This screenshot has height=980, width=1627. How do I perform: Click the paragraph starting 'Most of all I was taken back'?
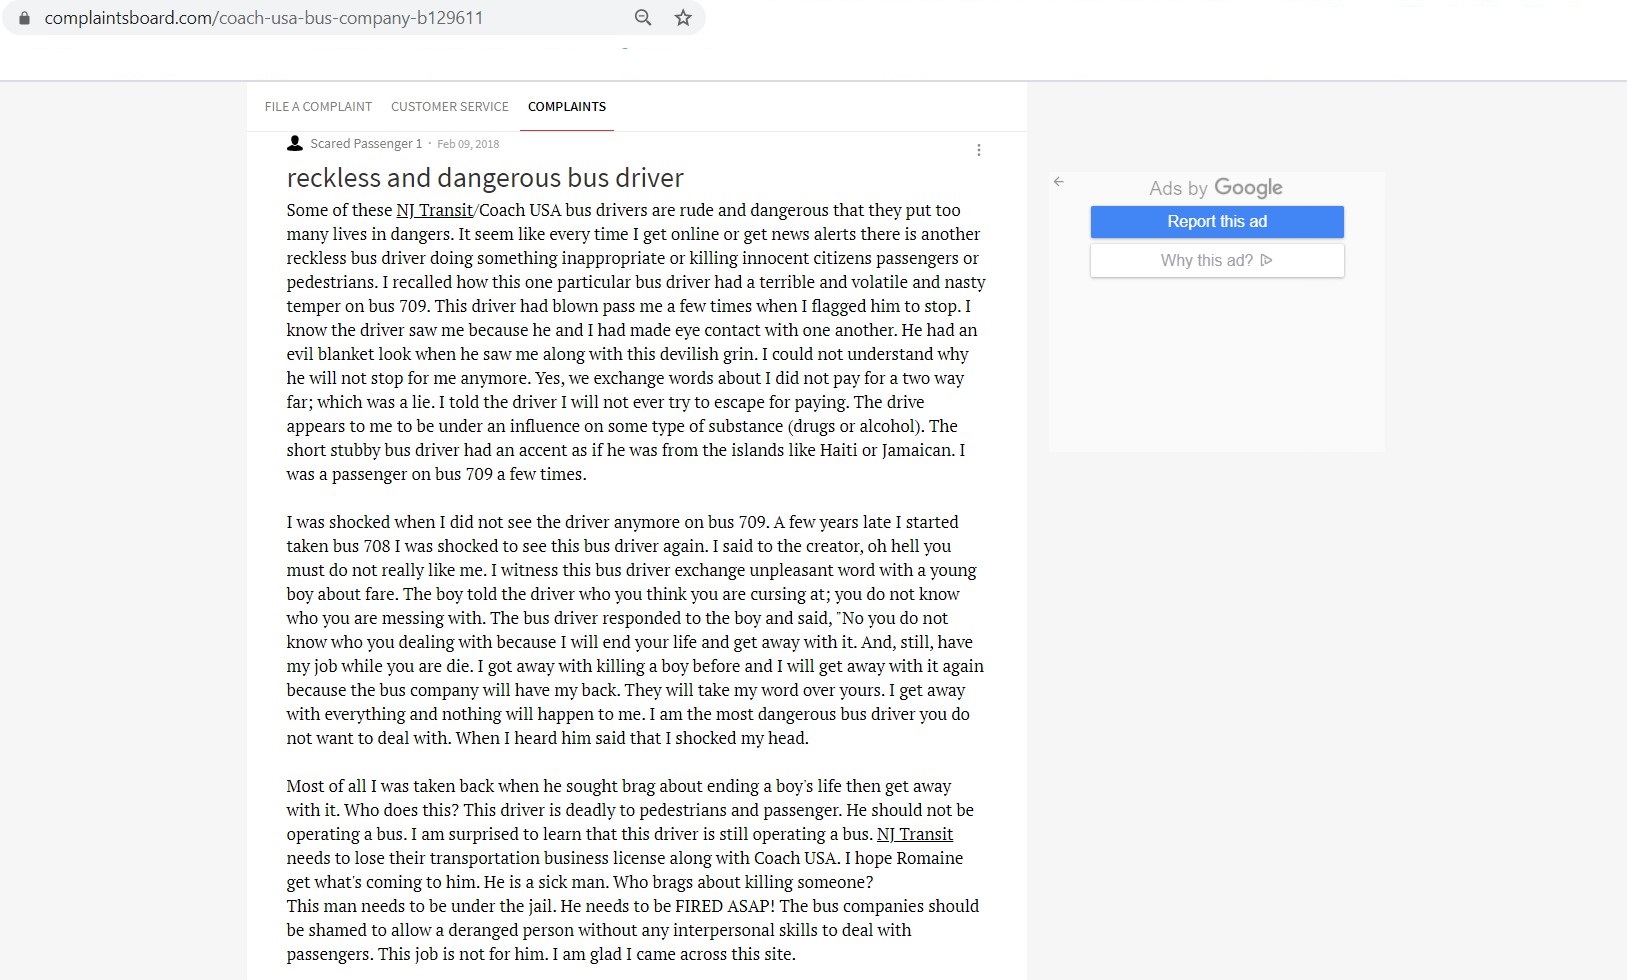(x=633, y=870)
